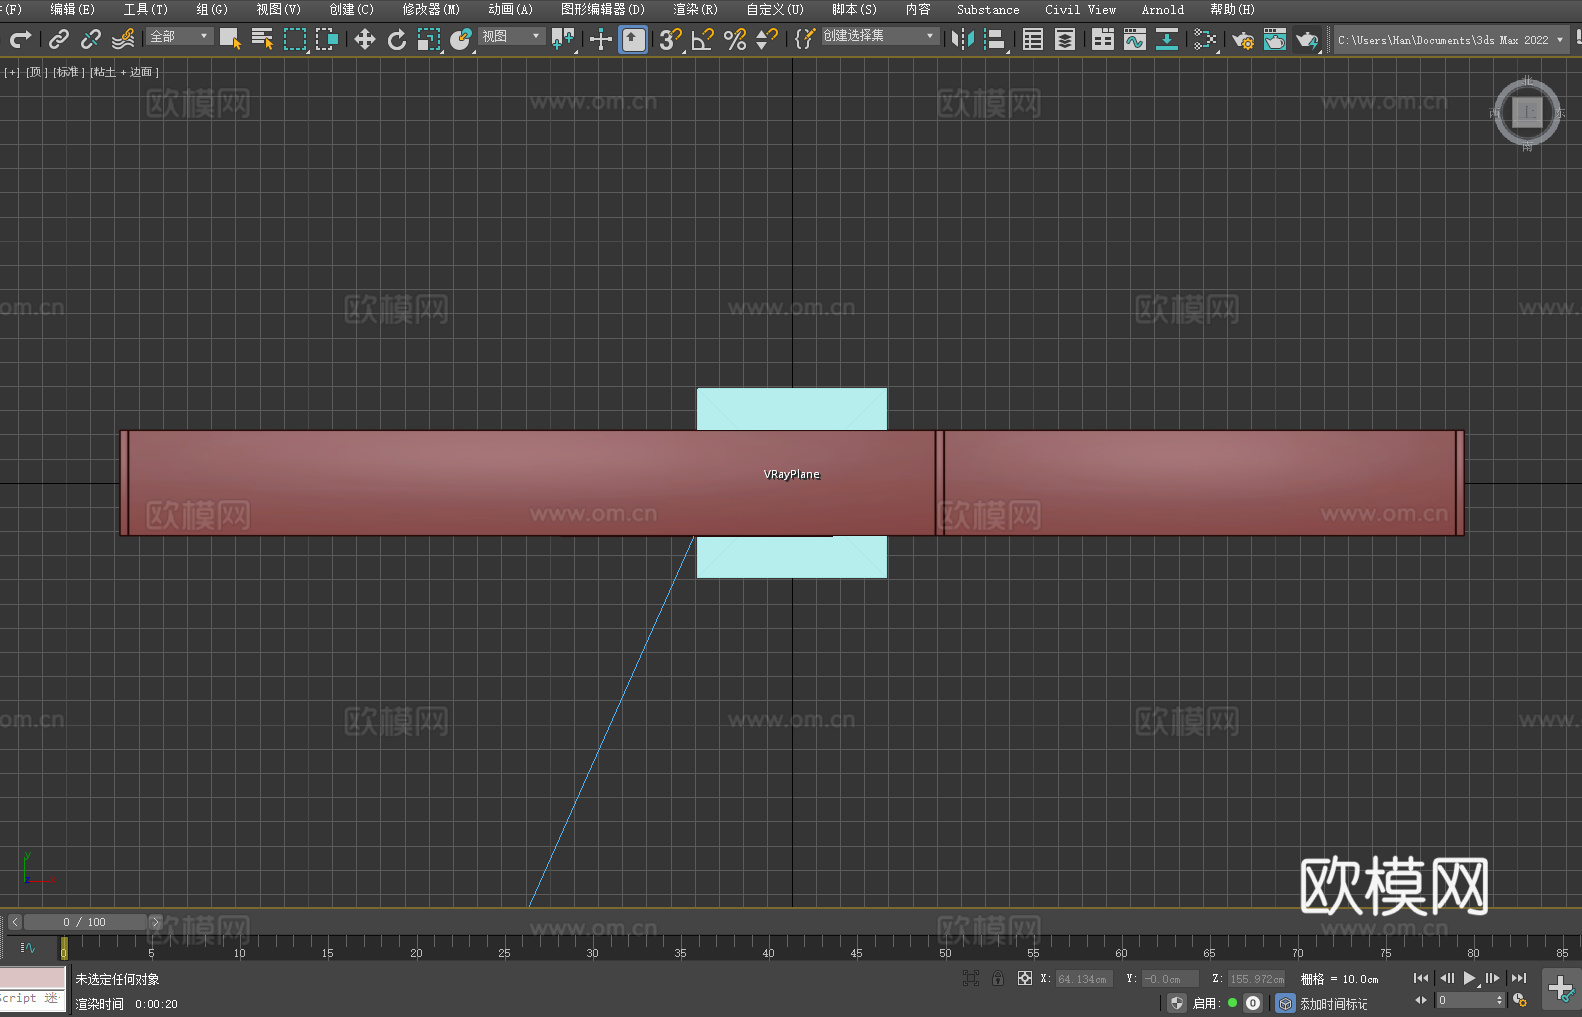Image resolution: width=1582 pixels, height=1017 pixels.
Task: Select the Link tool chain icon
Action: (x=59, y=39)
